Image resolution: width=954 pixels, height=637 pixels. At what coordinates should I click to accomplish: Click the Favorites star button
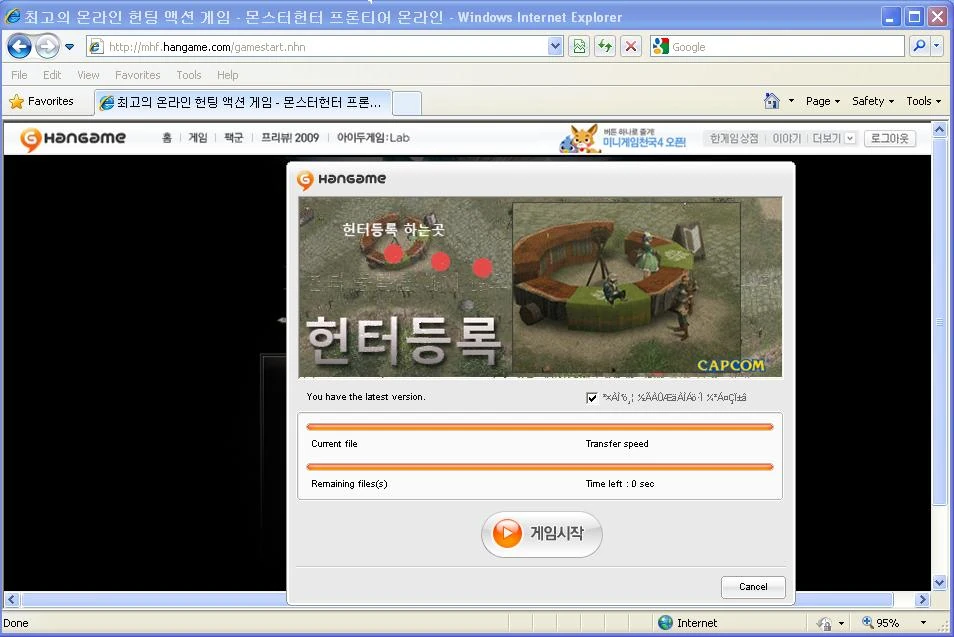pyautogui.click(x=41, y=102)
